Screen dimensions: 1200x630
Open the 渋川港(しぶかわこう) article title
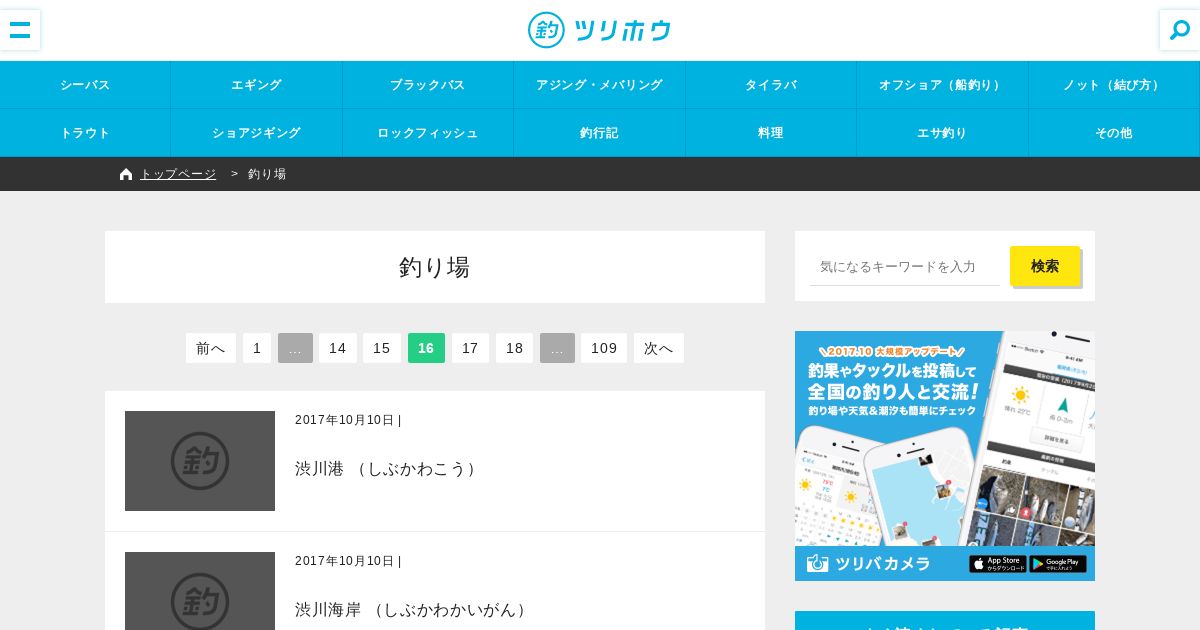point(389,469)
